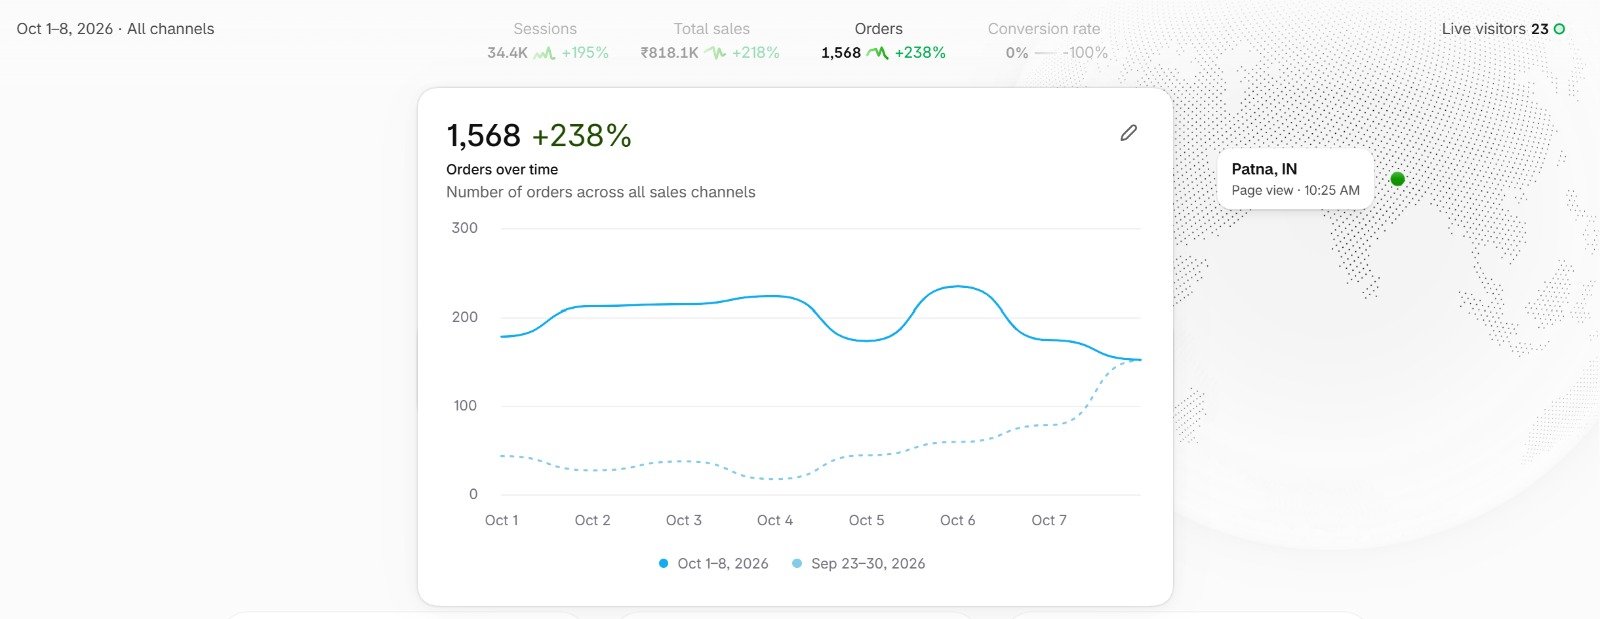Click the Oct 3 axis label
The height and width of the screenshot is (619, 1600).
684,520
